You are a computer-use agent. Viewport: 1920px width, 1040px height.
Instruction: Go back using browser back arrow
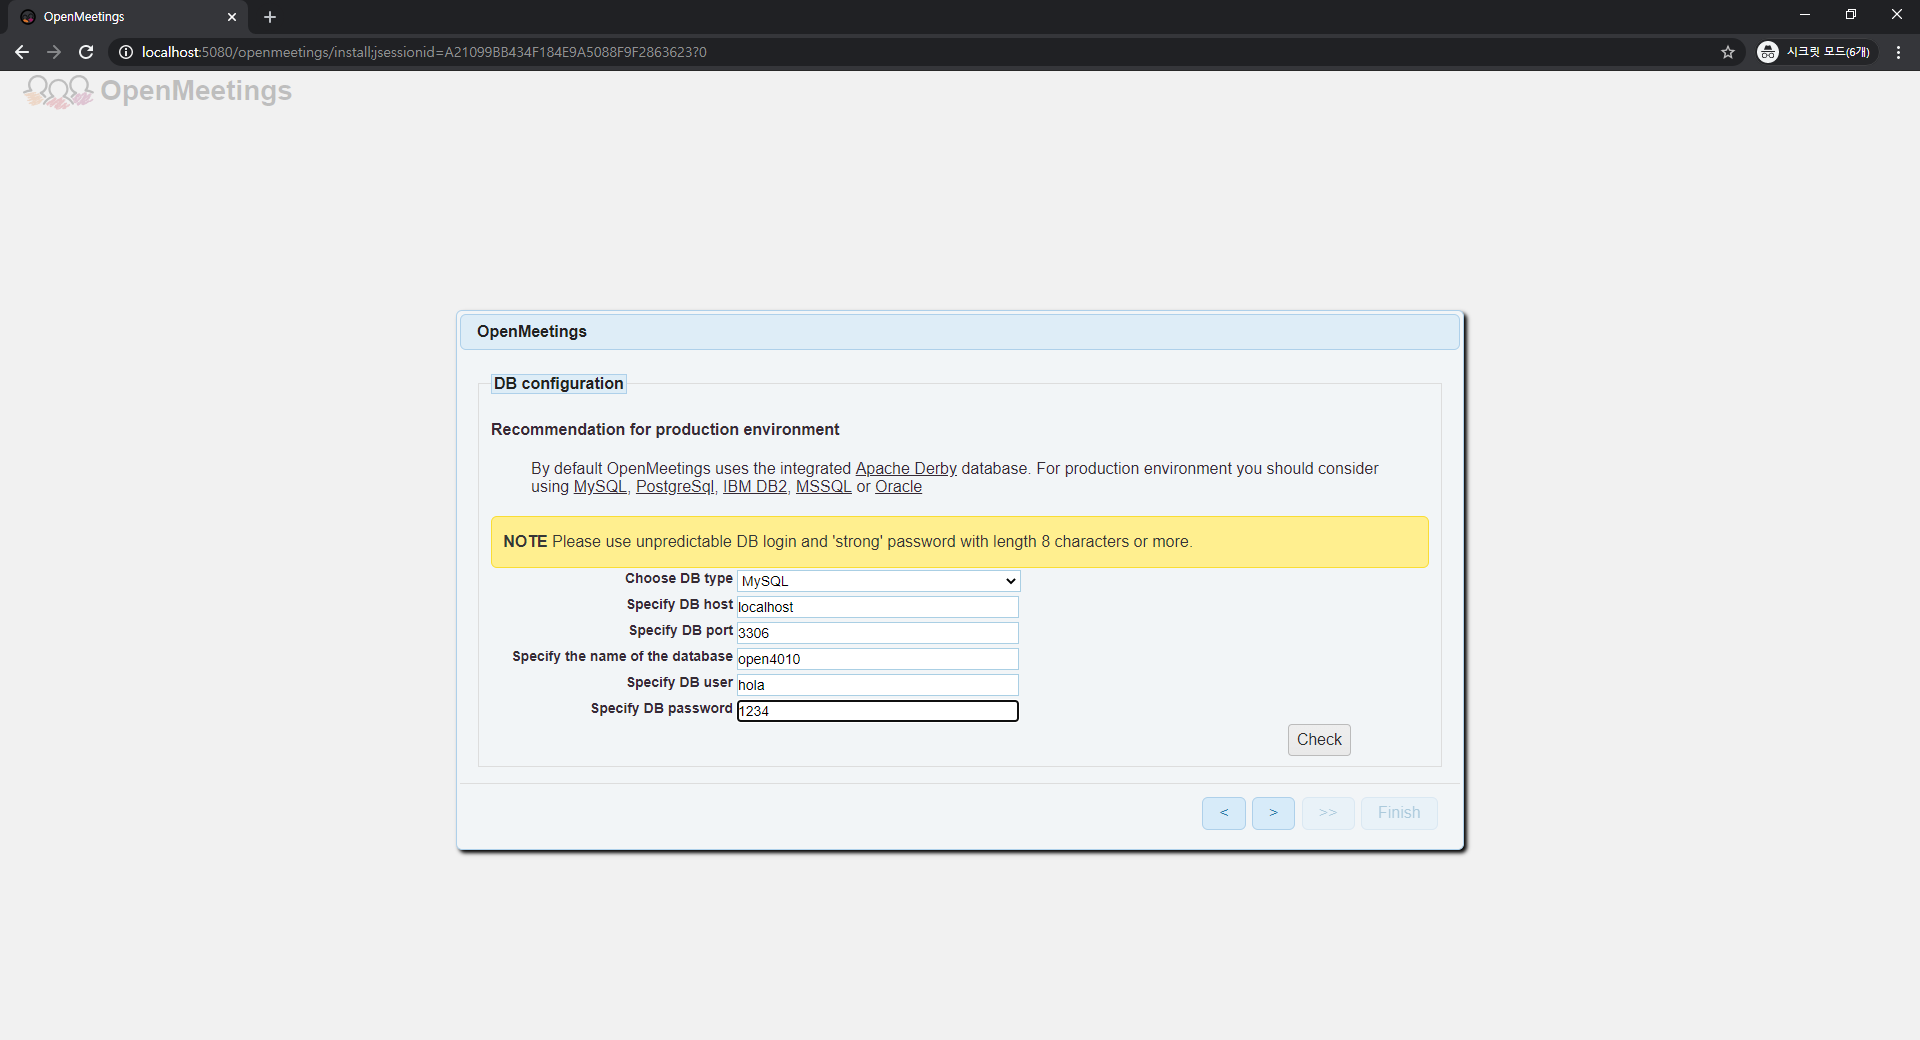tap(22, 52)
